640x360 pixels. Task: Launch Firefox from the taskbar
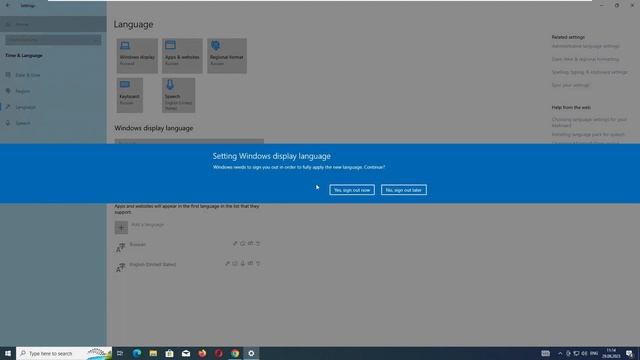[x=202, y=353]
